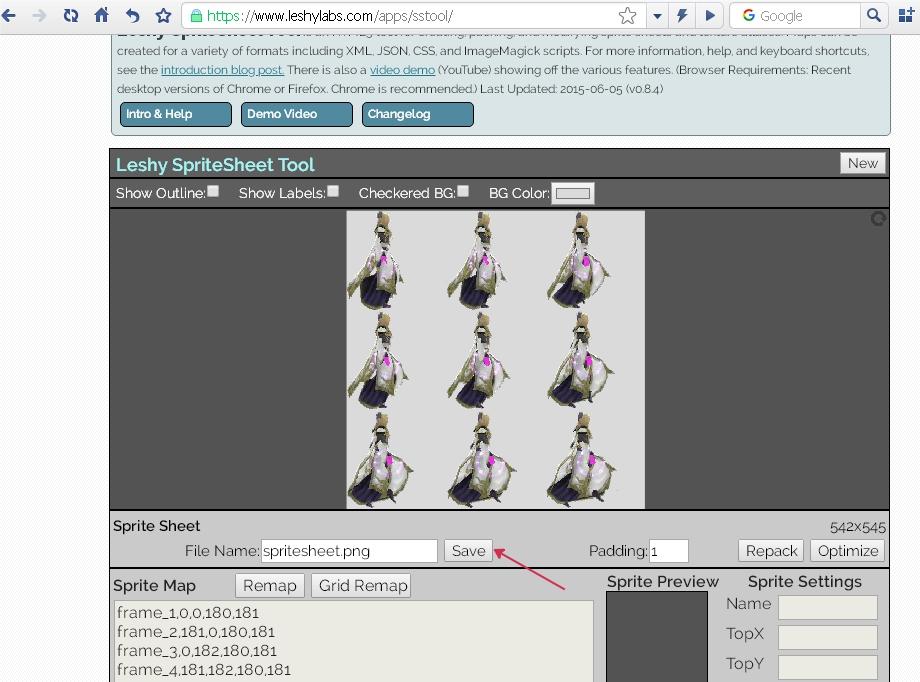This screenshot has width=920, height=682.
Task: Click the File Name text field
Action: point(349,551)
